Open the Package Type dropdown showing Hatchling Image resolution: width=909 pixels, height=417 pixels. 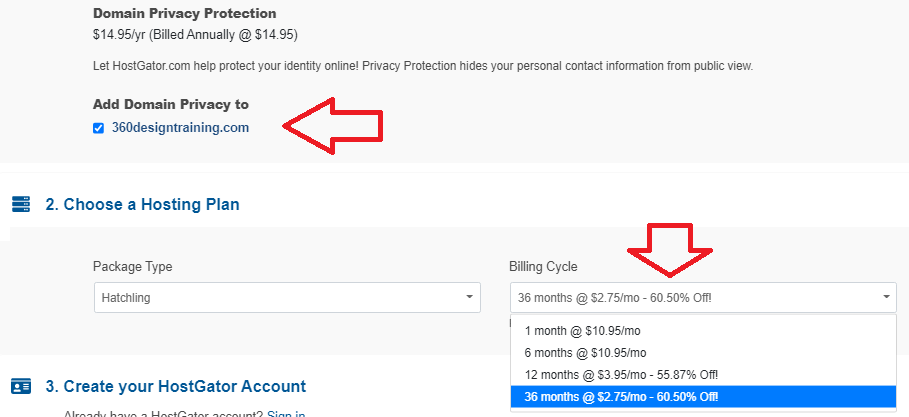[288, 298]
